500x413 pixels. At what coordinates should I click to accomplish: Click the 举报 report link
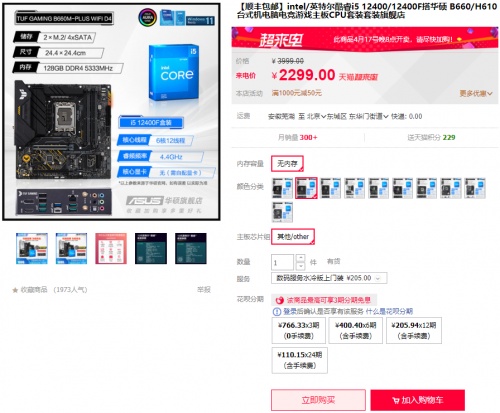[204, 290]
